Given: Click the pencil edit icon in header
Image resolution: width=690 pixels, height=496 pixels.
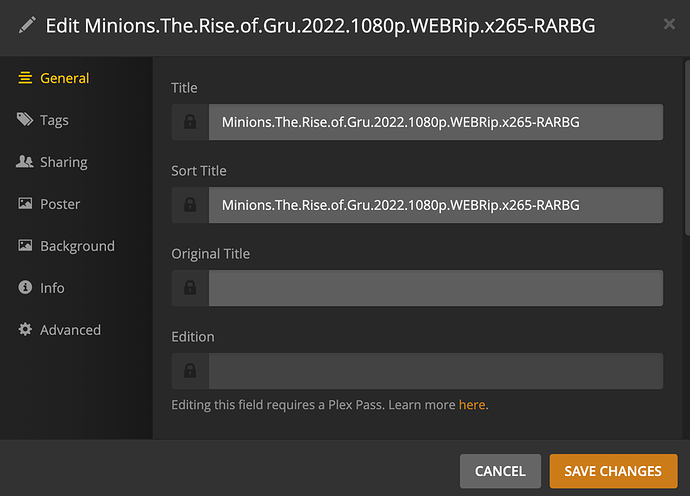Looking at the screenshot, I should point(26,25).
